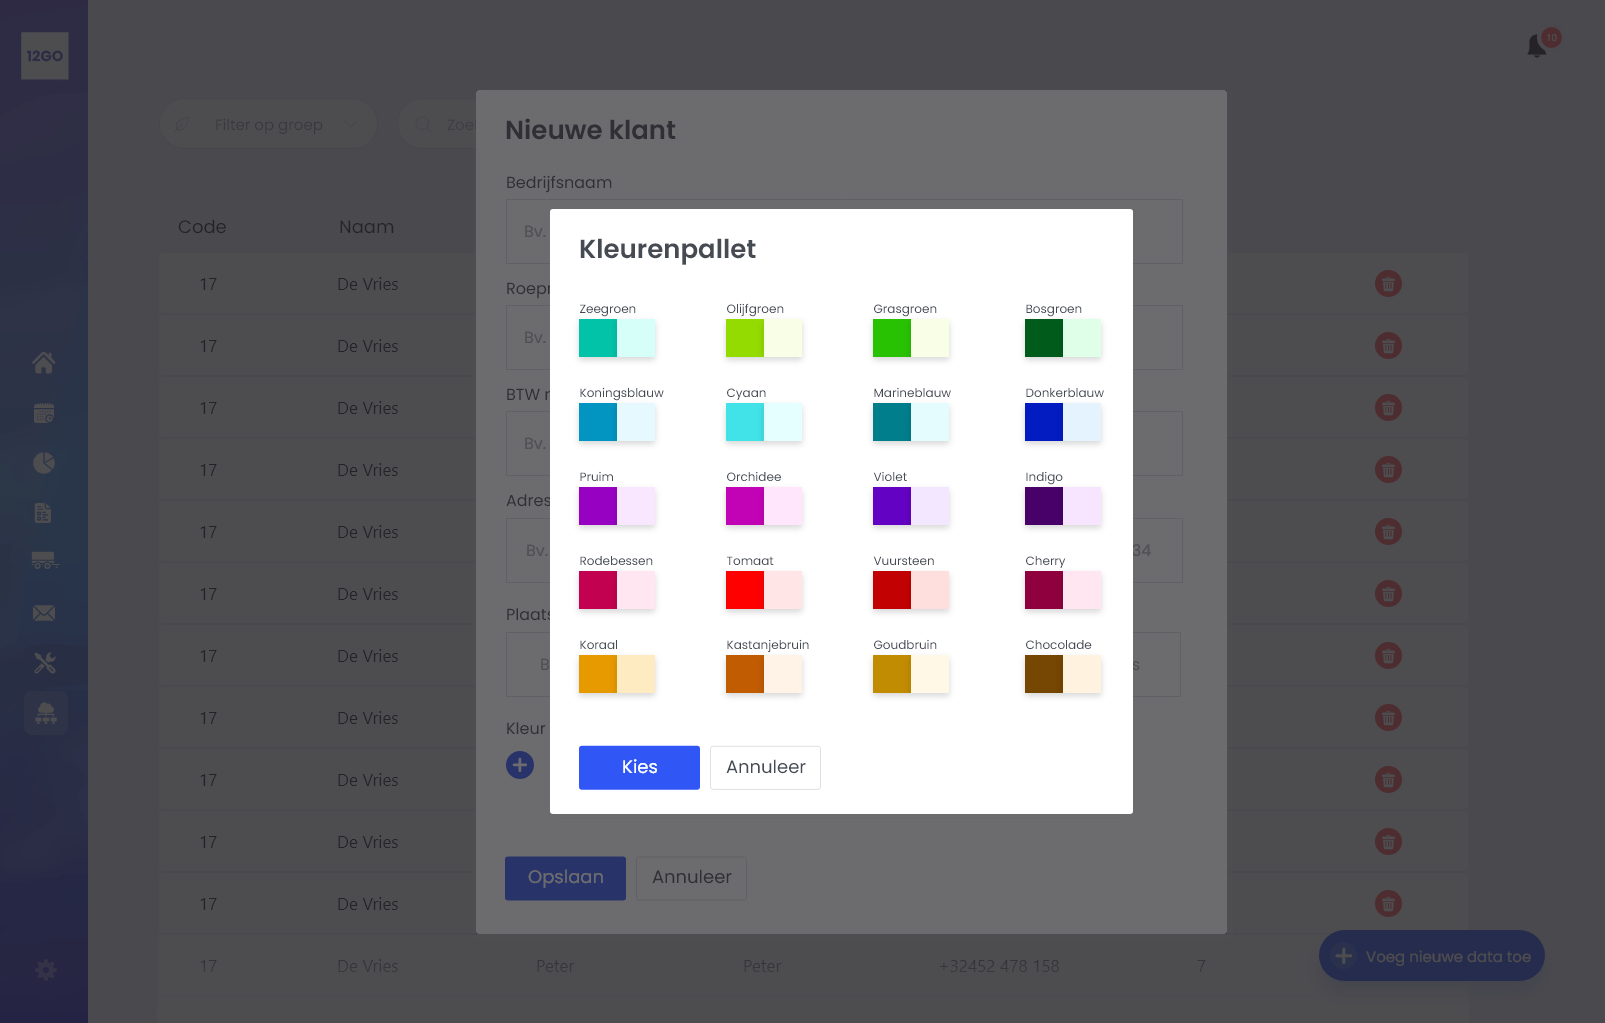1605x1023 pixels.
Task: Click the invoices document icon in sidebar
Action: click(x=44, y=512)
